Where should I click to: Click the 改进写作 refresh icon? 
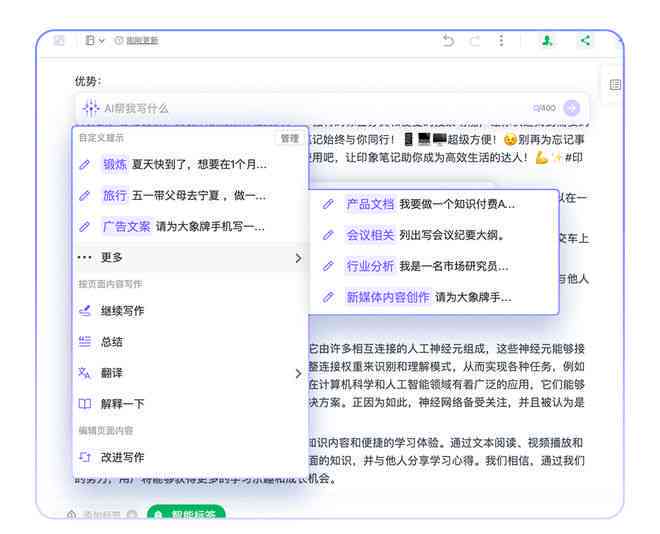[x=85, y=457]
